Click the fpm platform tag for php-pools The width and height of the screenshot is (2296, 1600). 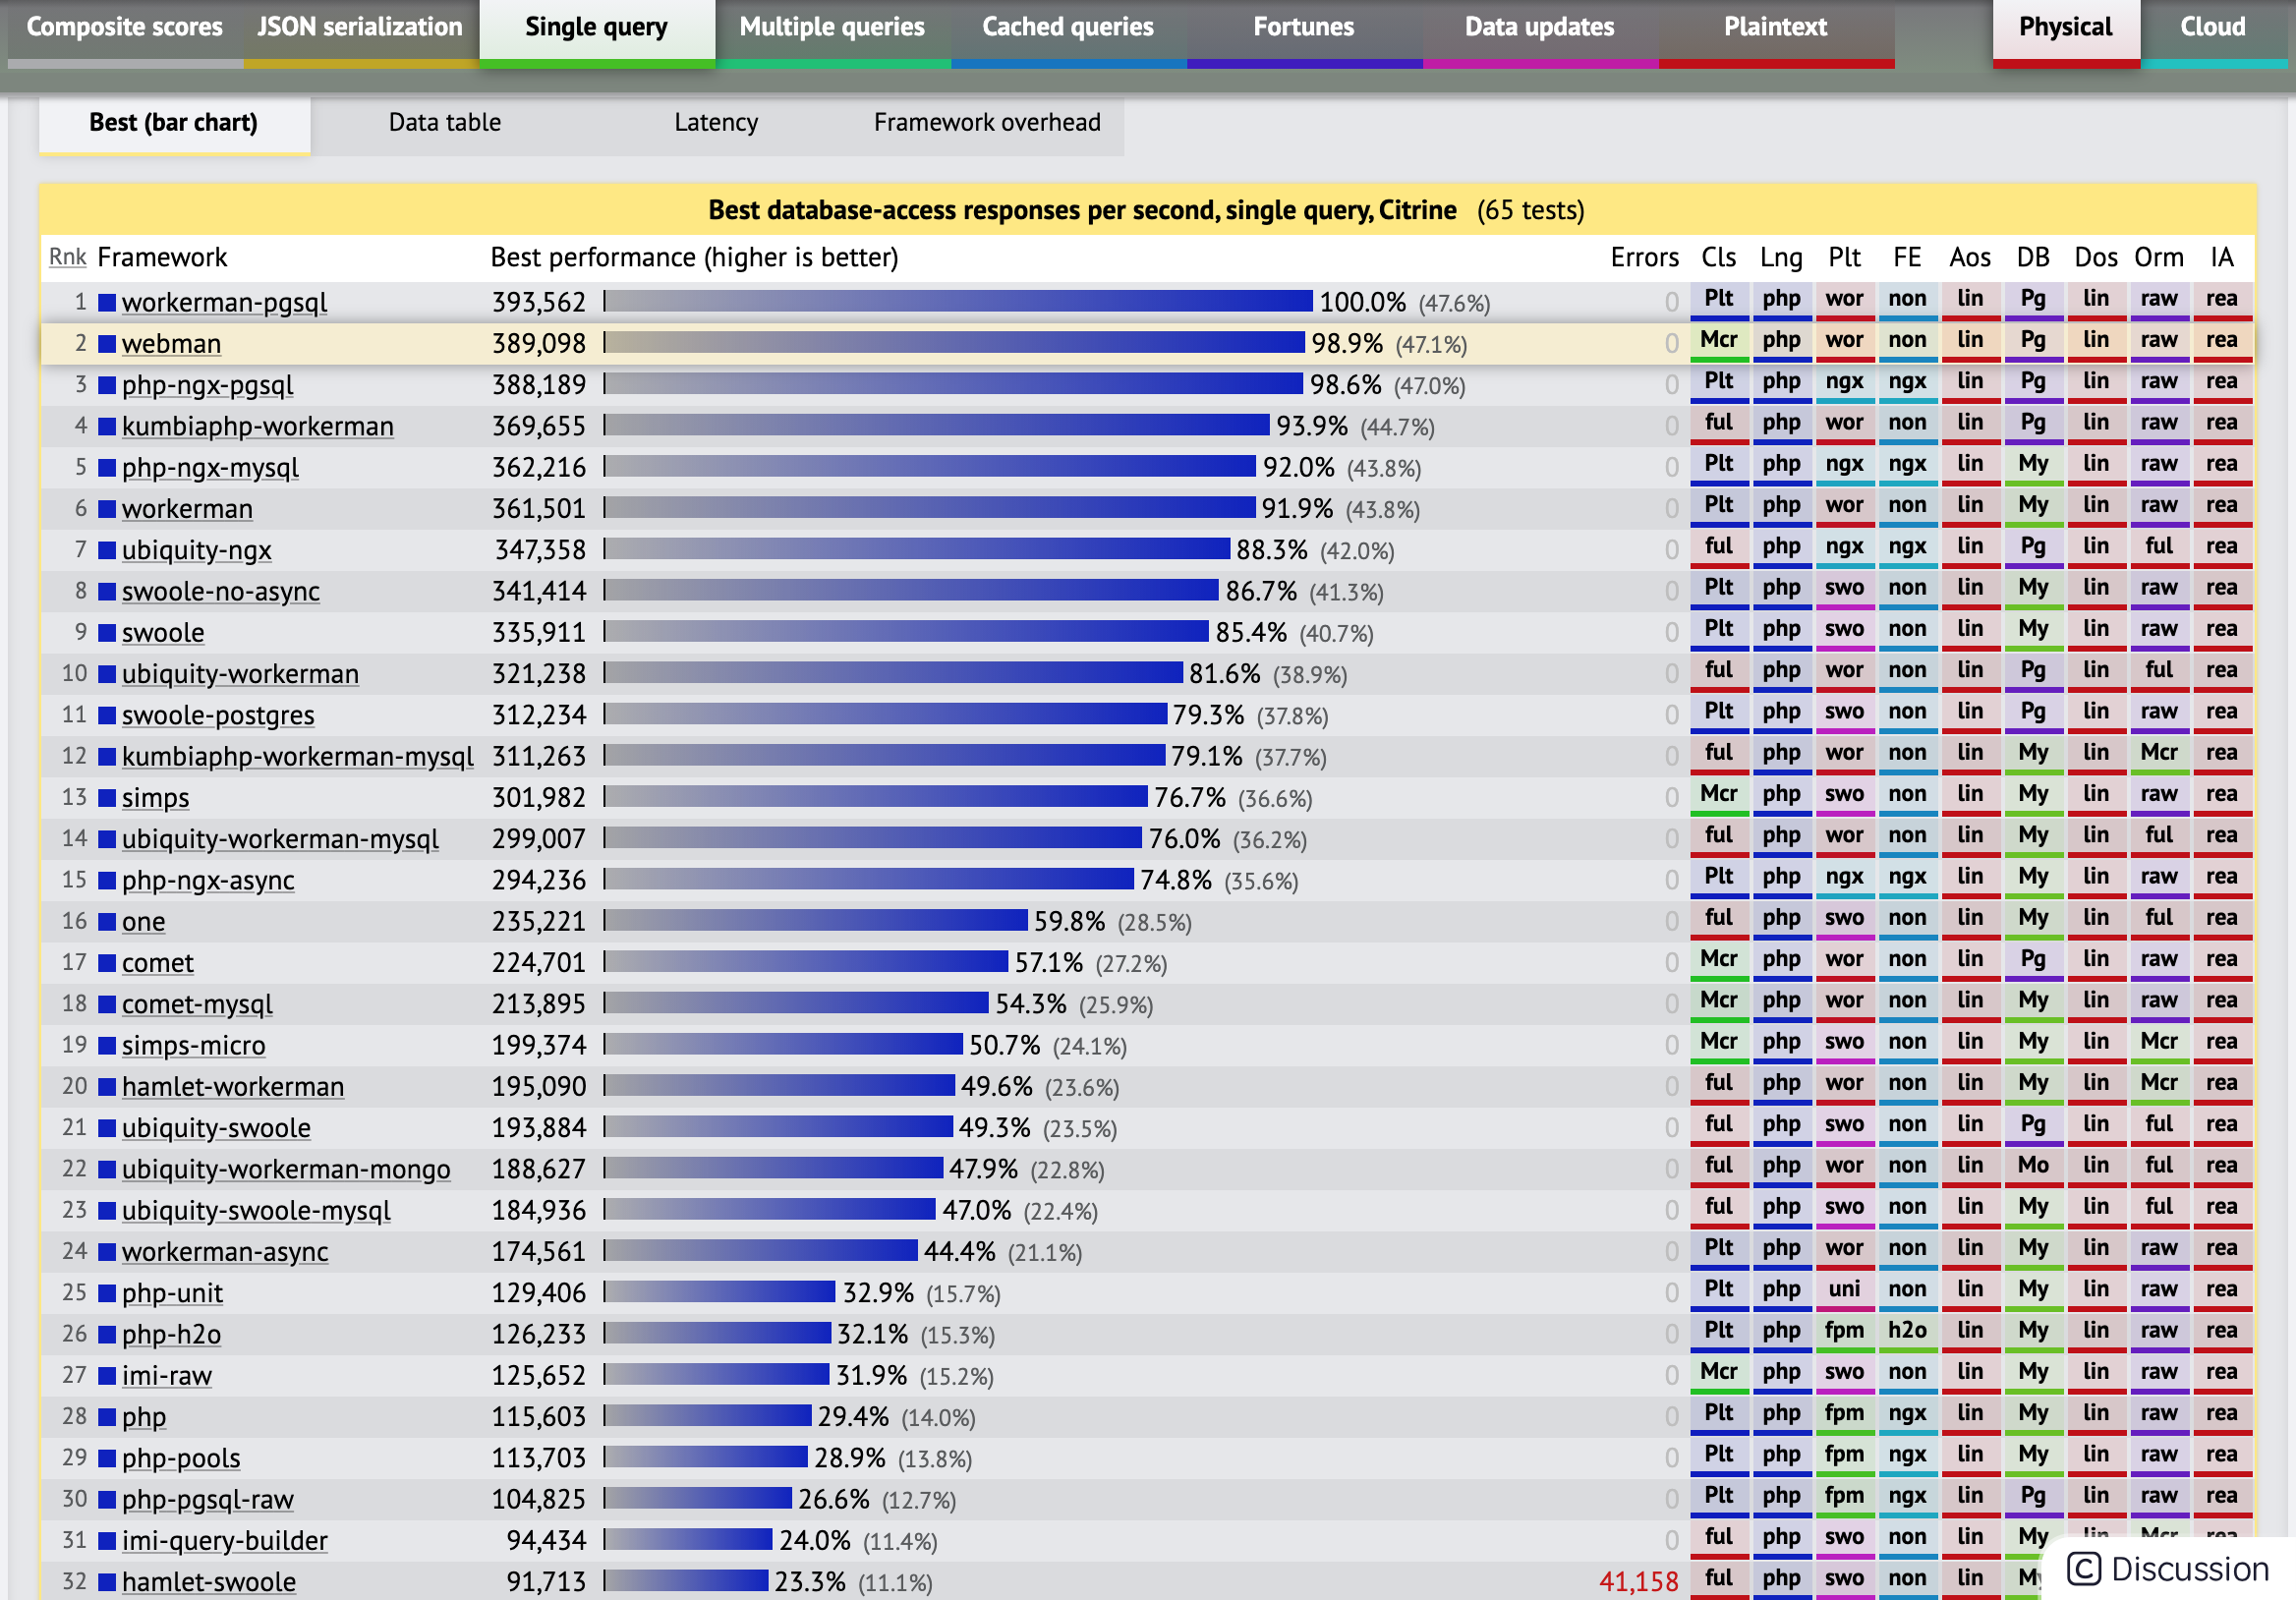[x=1844, y=1455]
